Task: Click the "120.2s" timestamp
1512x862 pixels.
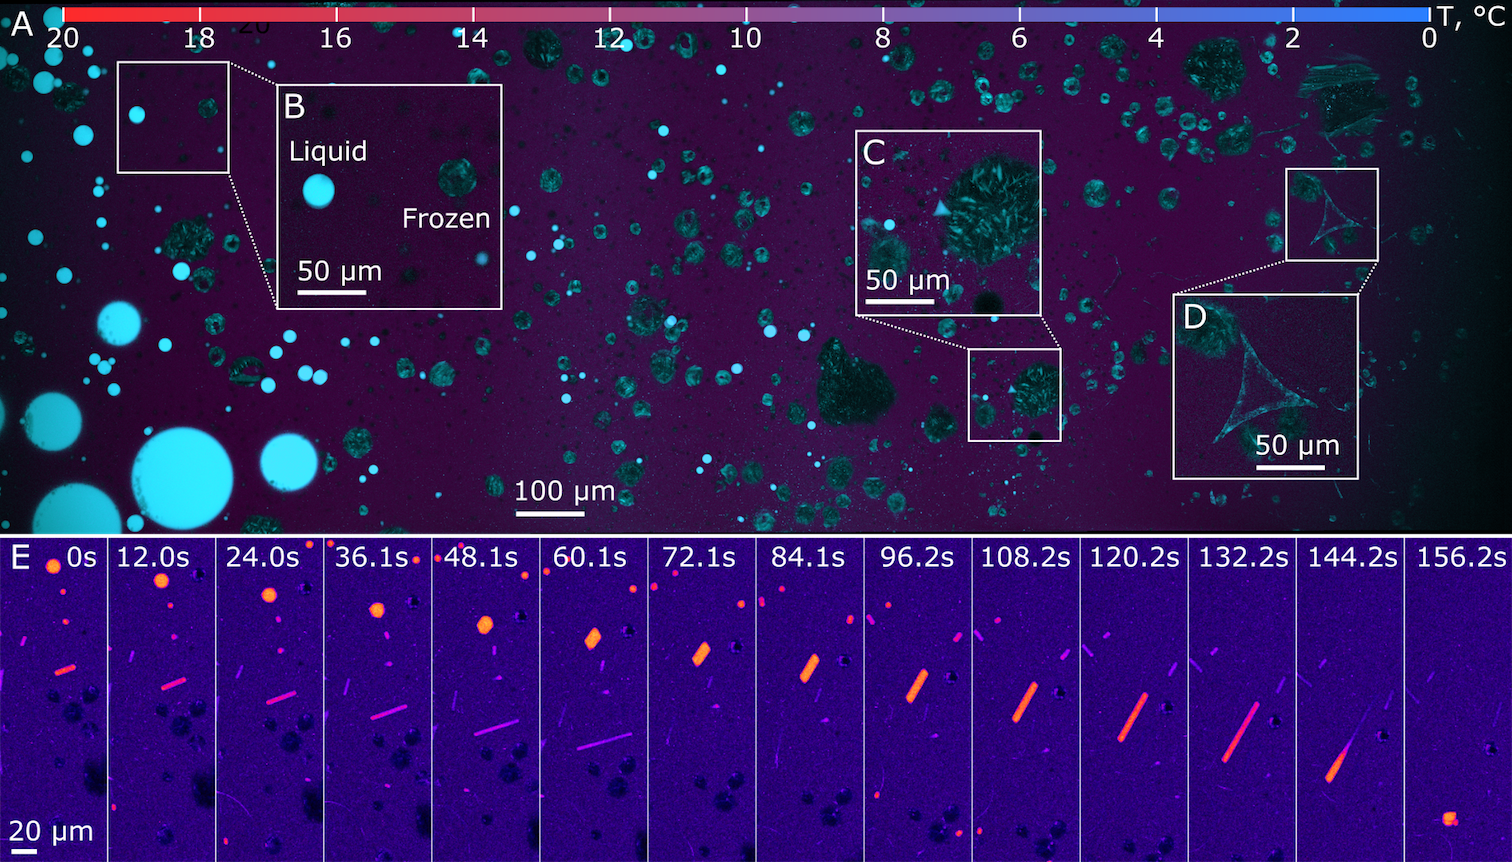Action: (x=1134, y=557)
